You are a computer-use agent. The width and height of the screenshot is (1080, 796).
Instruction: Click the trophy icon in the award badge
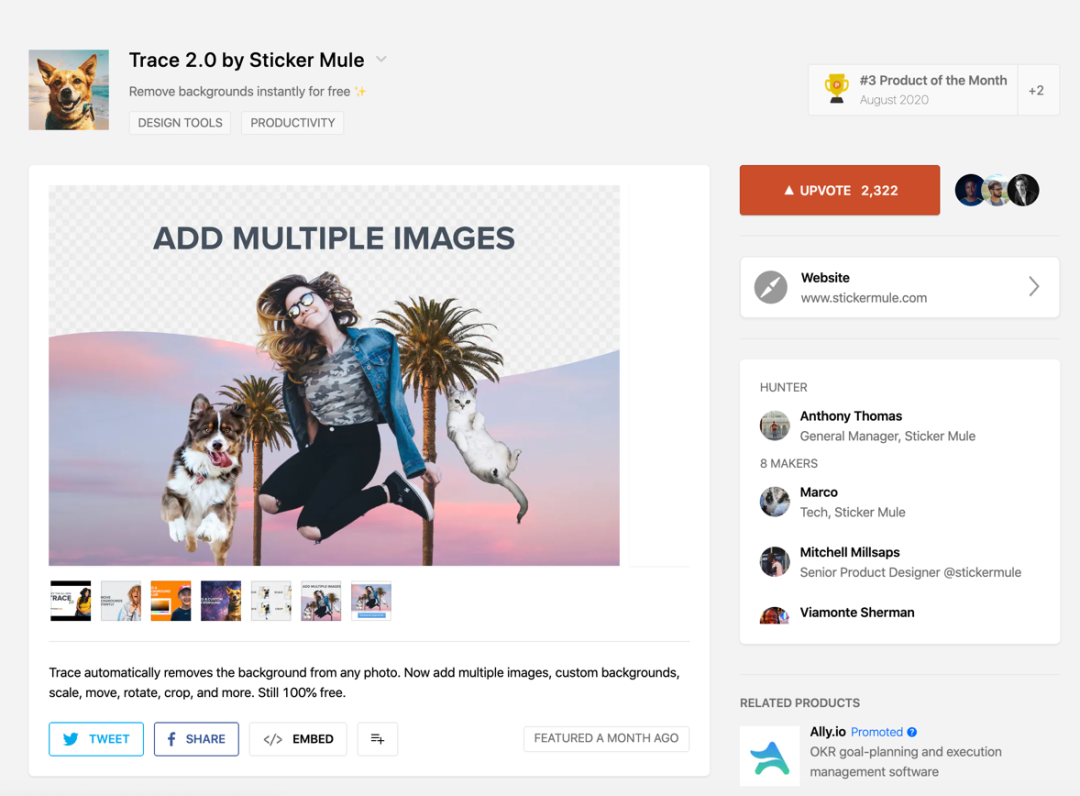click(x=836, y=90)
